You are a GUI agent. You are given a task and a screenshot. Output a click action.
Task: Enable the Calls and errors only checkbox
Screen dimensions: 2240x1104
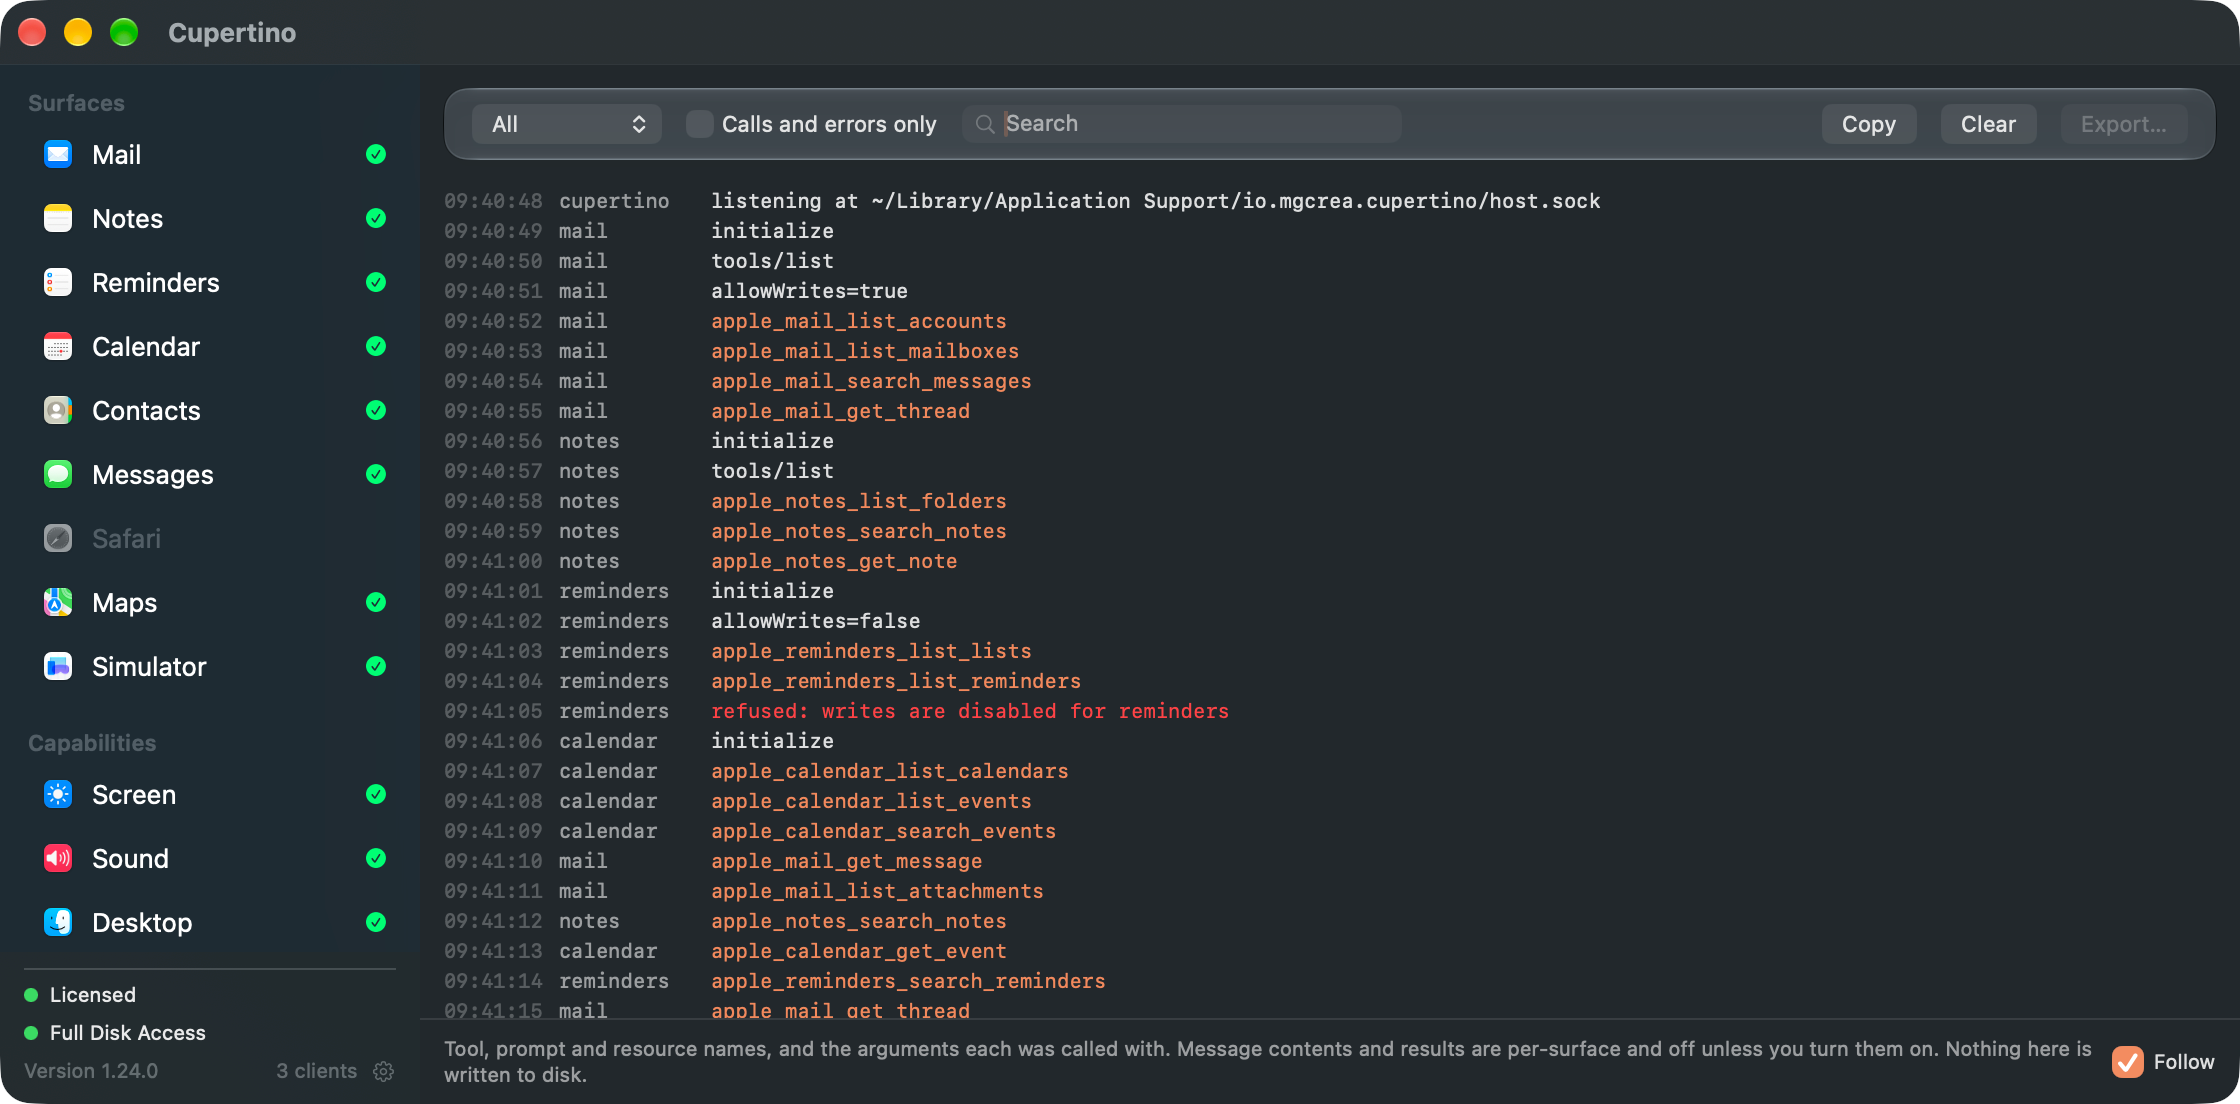click(x=700, y=124)
